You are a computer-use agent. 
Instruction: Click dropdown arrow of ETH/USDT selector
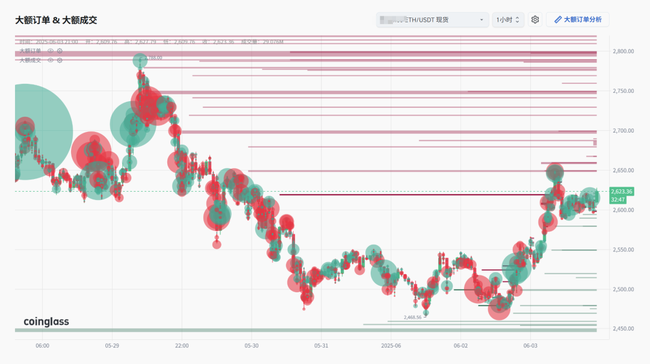481,20
